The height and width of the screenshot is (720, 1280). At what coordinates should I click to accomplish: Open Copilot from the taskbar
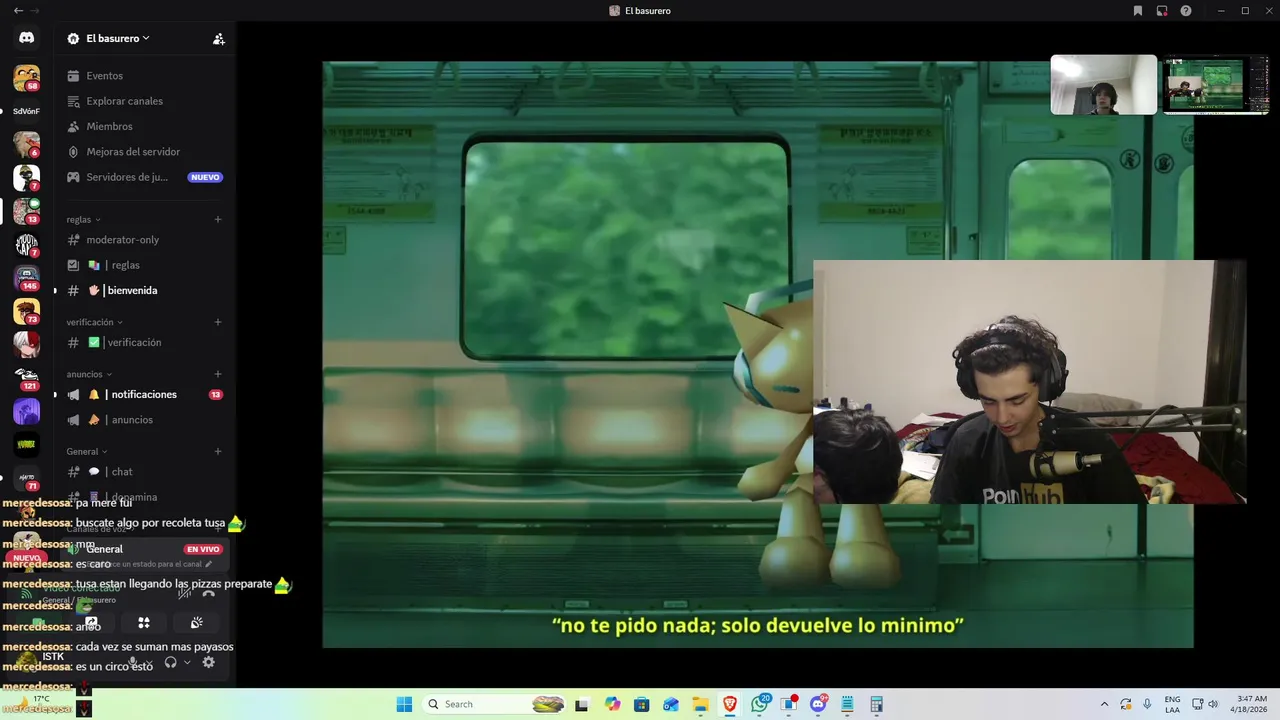point(613,704)
